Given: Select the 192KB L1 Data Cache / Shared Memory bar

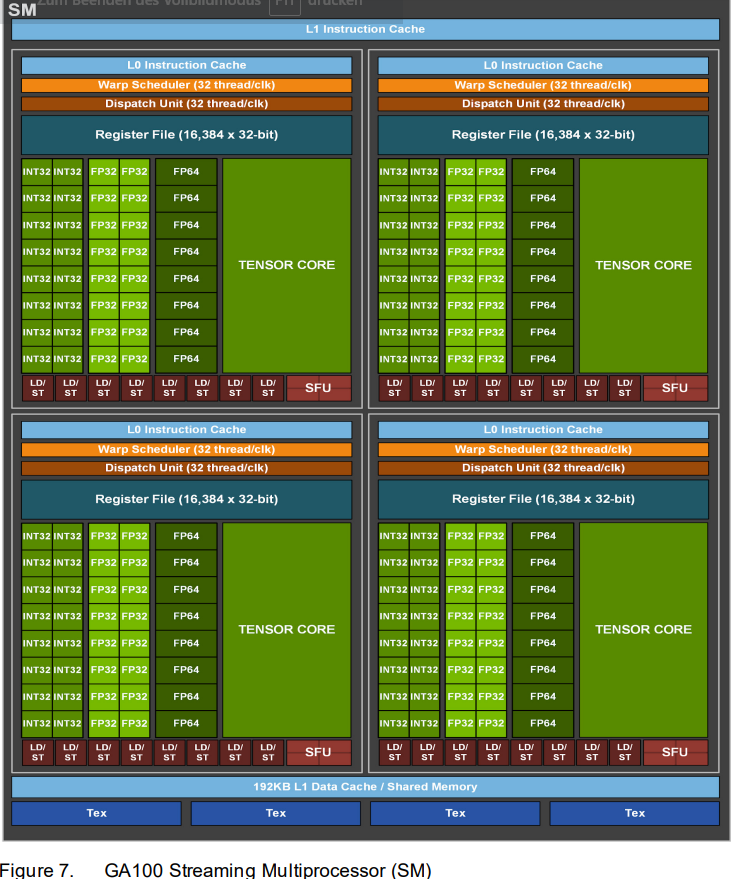Looking at the screenshot, I should point(365,787).
